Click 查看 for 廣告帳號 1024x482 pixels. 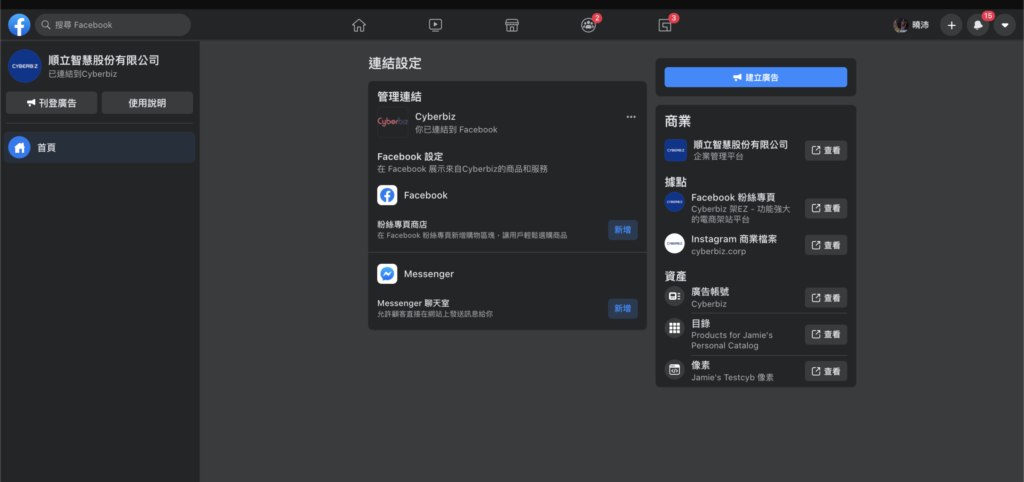(825, 297)
